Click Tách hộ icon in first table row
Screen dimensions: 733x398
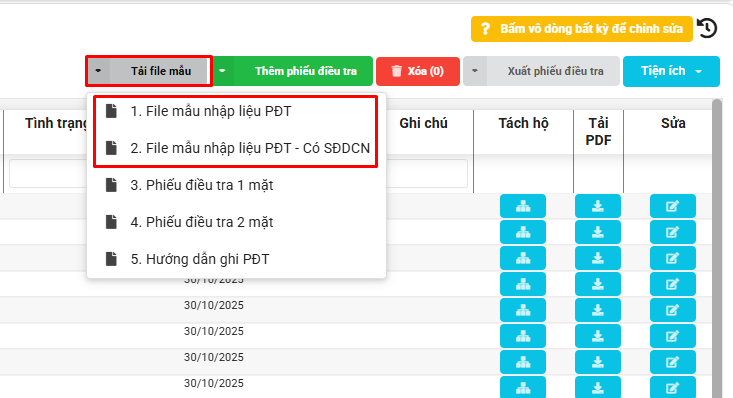(x=523, y=206)
